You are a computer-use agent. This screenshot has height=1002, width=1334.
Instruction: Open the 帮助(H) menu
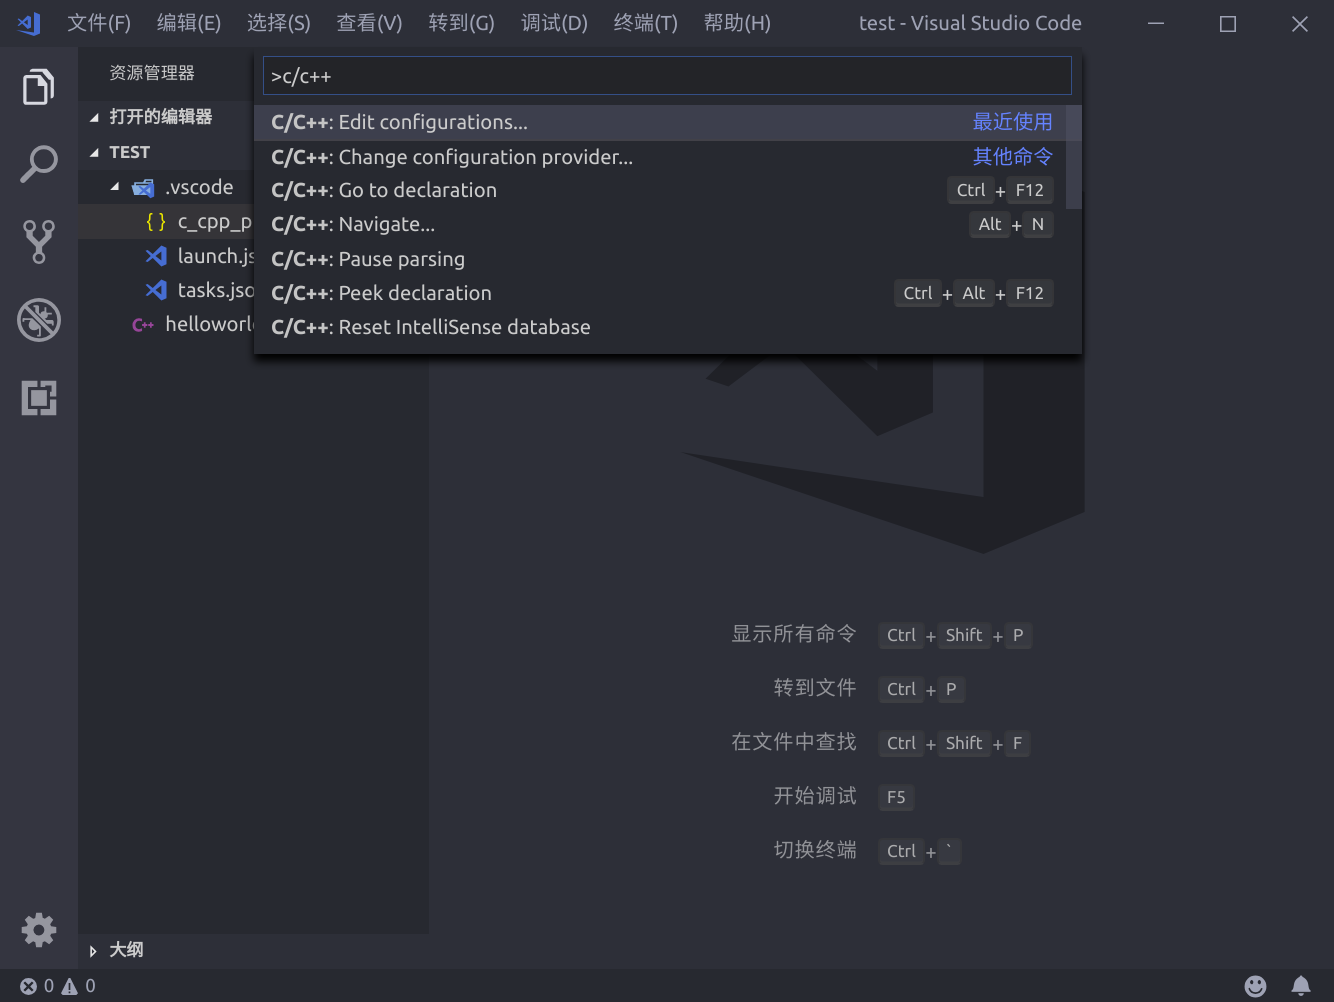(737, 23)
